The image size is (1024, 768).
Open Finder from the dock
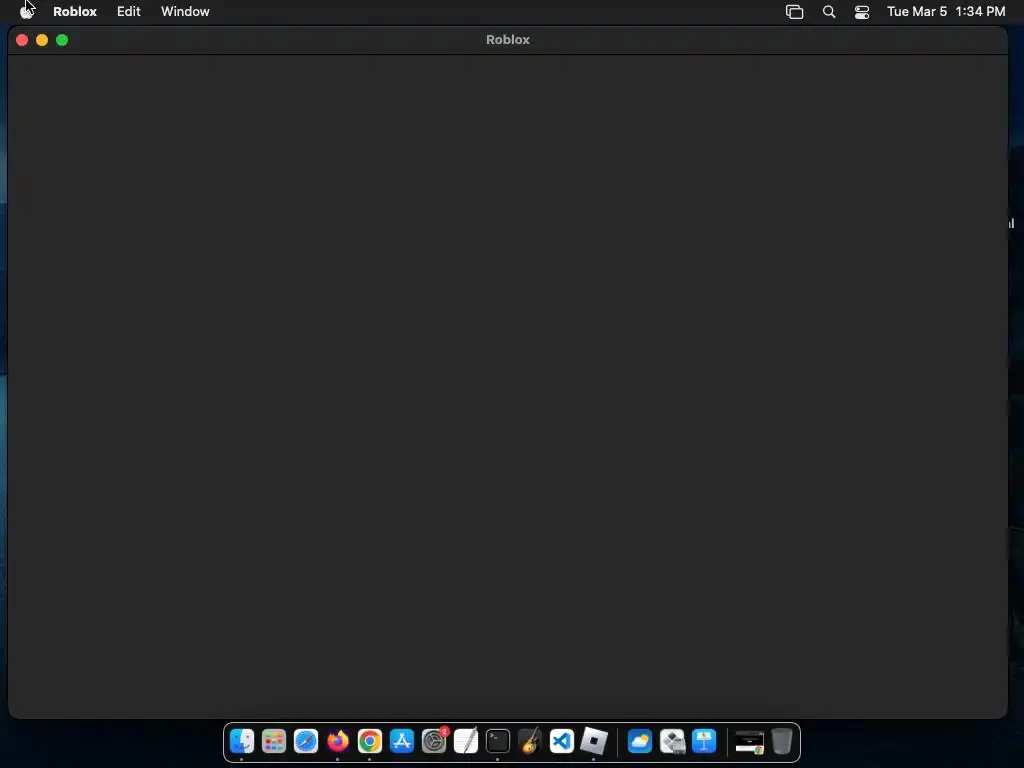click(242, 741)
